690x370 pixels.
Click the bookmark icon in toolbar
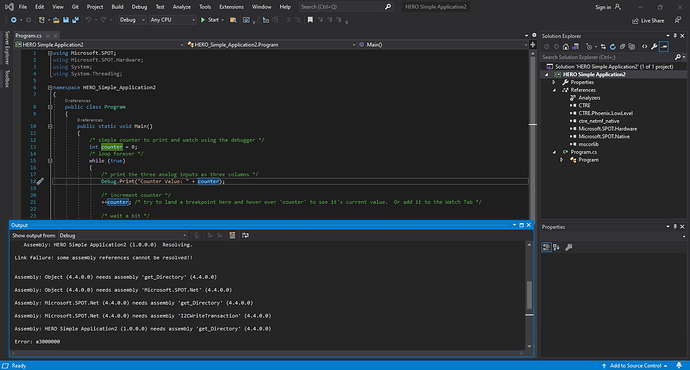310,20
